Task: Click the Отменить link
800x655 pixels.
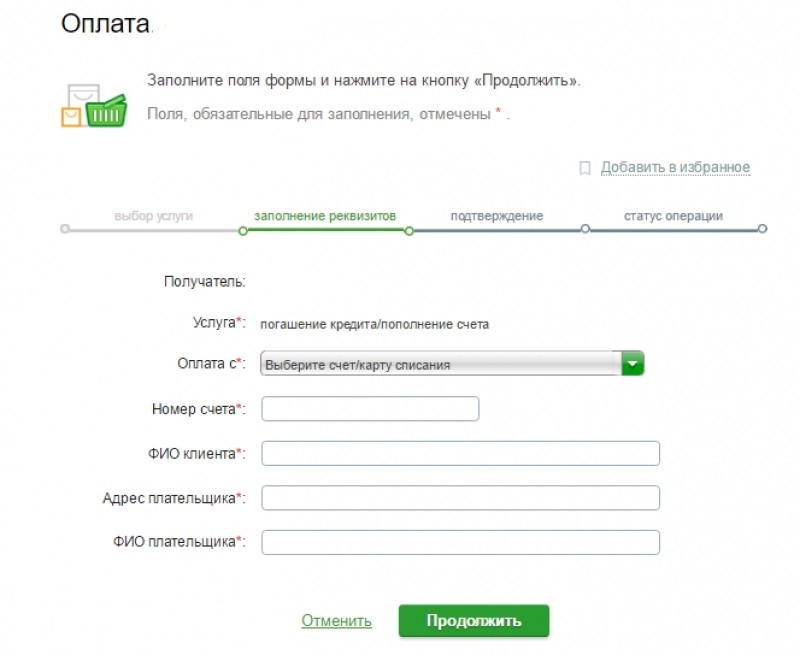Action: coord(336,620)
